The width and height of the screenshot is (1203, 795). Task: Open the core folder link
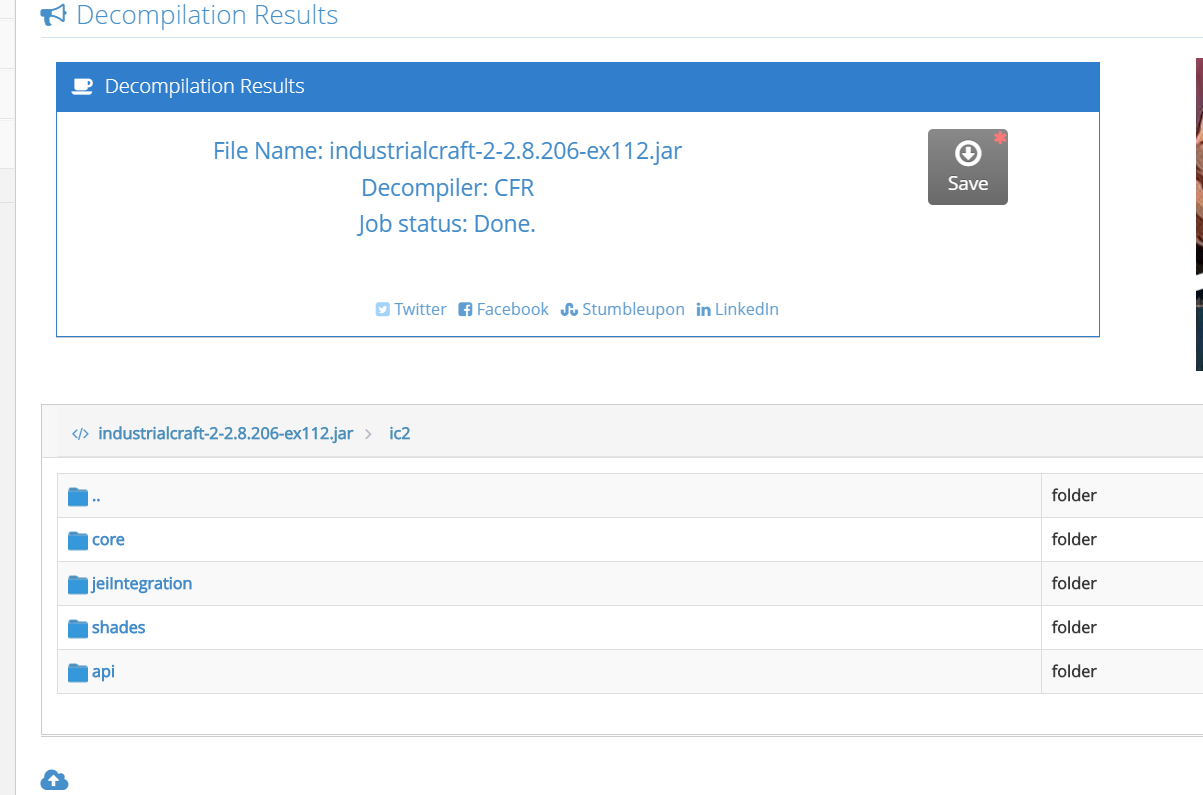pyautogui.click(x=108, y=540)
